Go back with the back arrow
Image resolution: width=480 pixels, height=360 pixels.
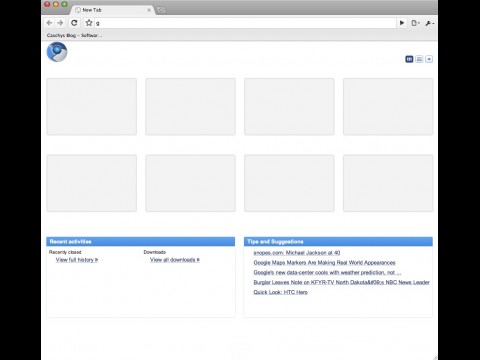pos(50,23)
